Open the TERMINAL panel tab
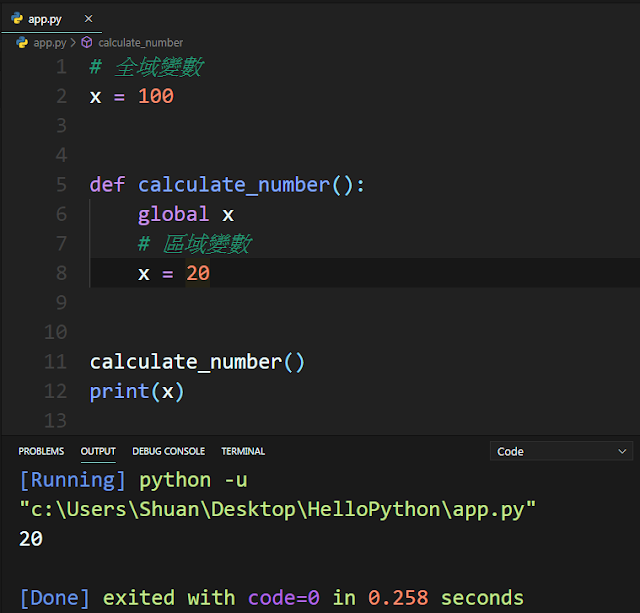The width and height of the screenshot is (640, 613). 243,451
